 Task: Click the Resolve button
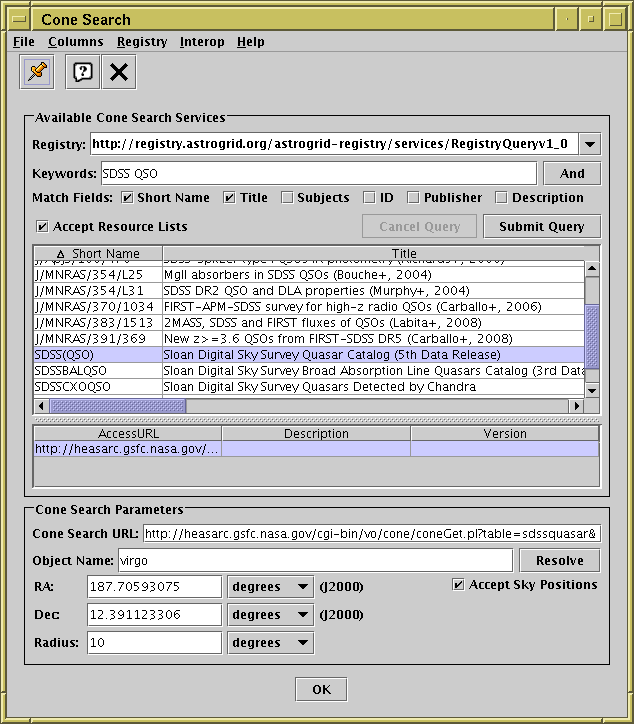point(560,561)
